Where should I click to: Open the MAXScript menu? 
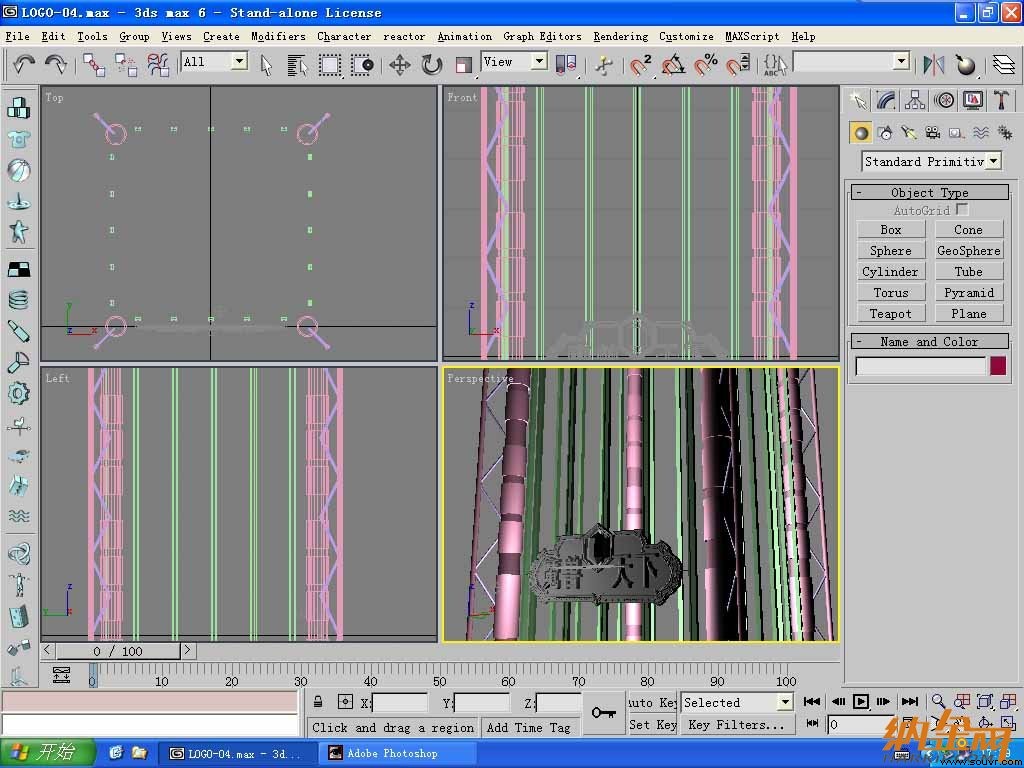coord(752,37)
